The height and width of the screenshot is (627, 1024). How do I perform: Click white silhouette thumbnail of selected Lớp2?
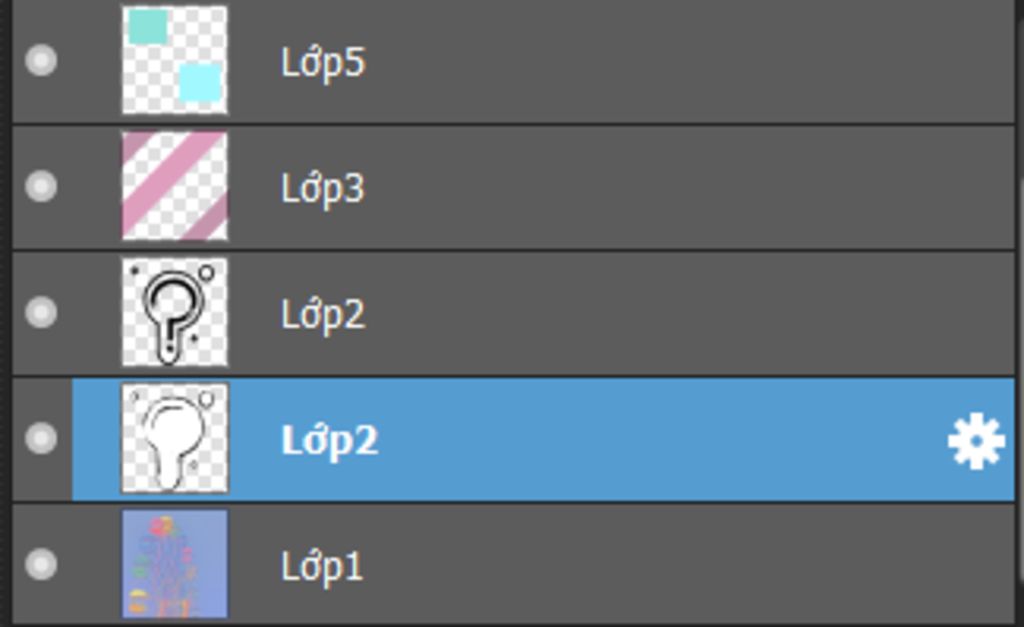pyautogui.click(x=175, y=438)
